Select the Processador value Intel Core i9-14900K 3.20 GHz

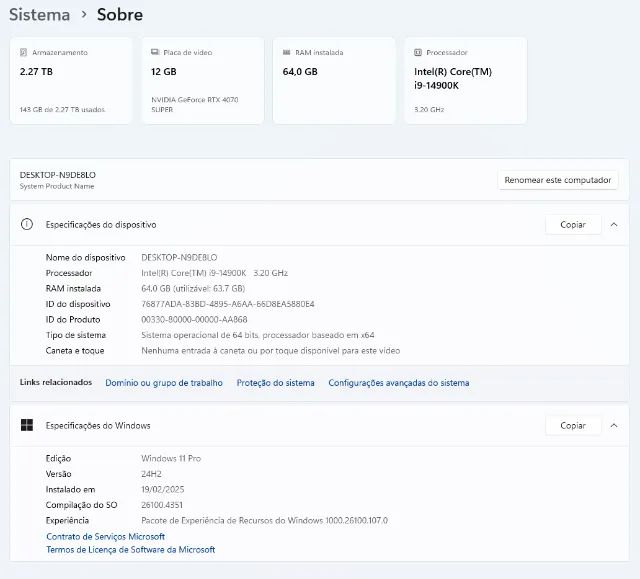[x=214, y=273]
